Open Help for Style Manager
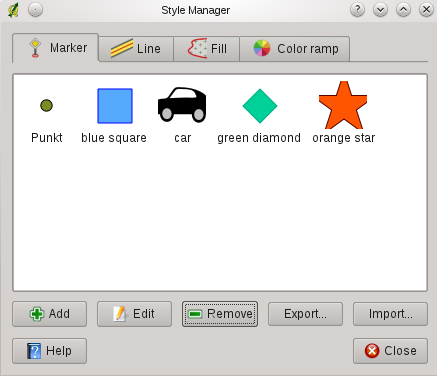437x376 pixels. coord(50,351)
